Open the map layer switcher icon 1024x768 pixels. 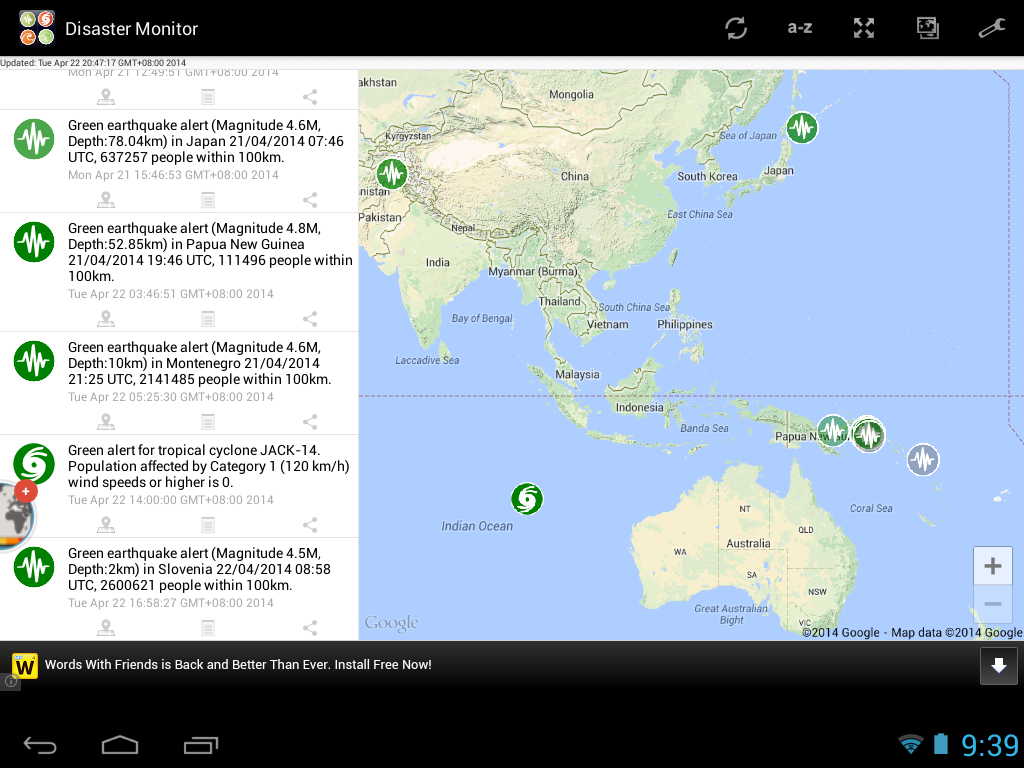click(928, 27)
